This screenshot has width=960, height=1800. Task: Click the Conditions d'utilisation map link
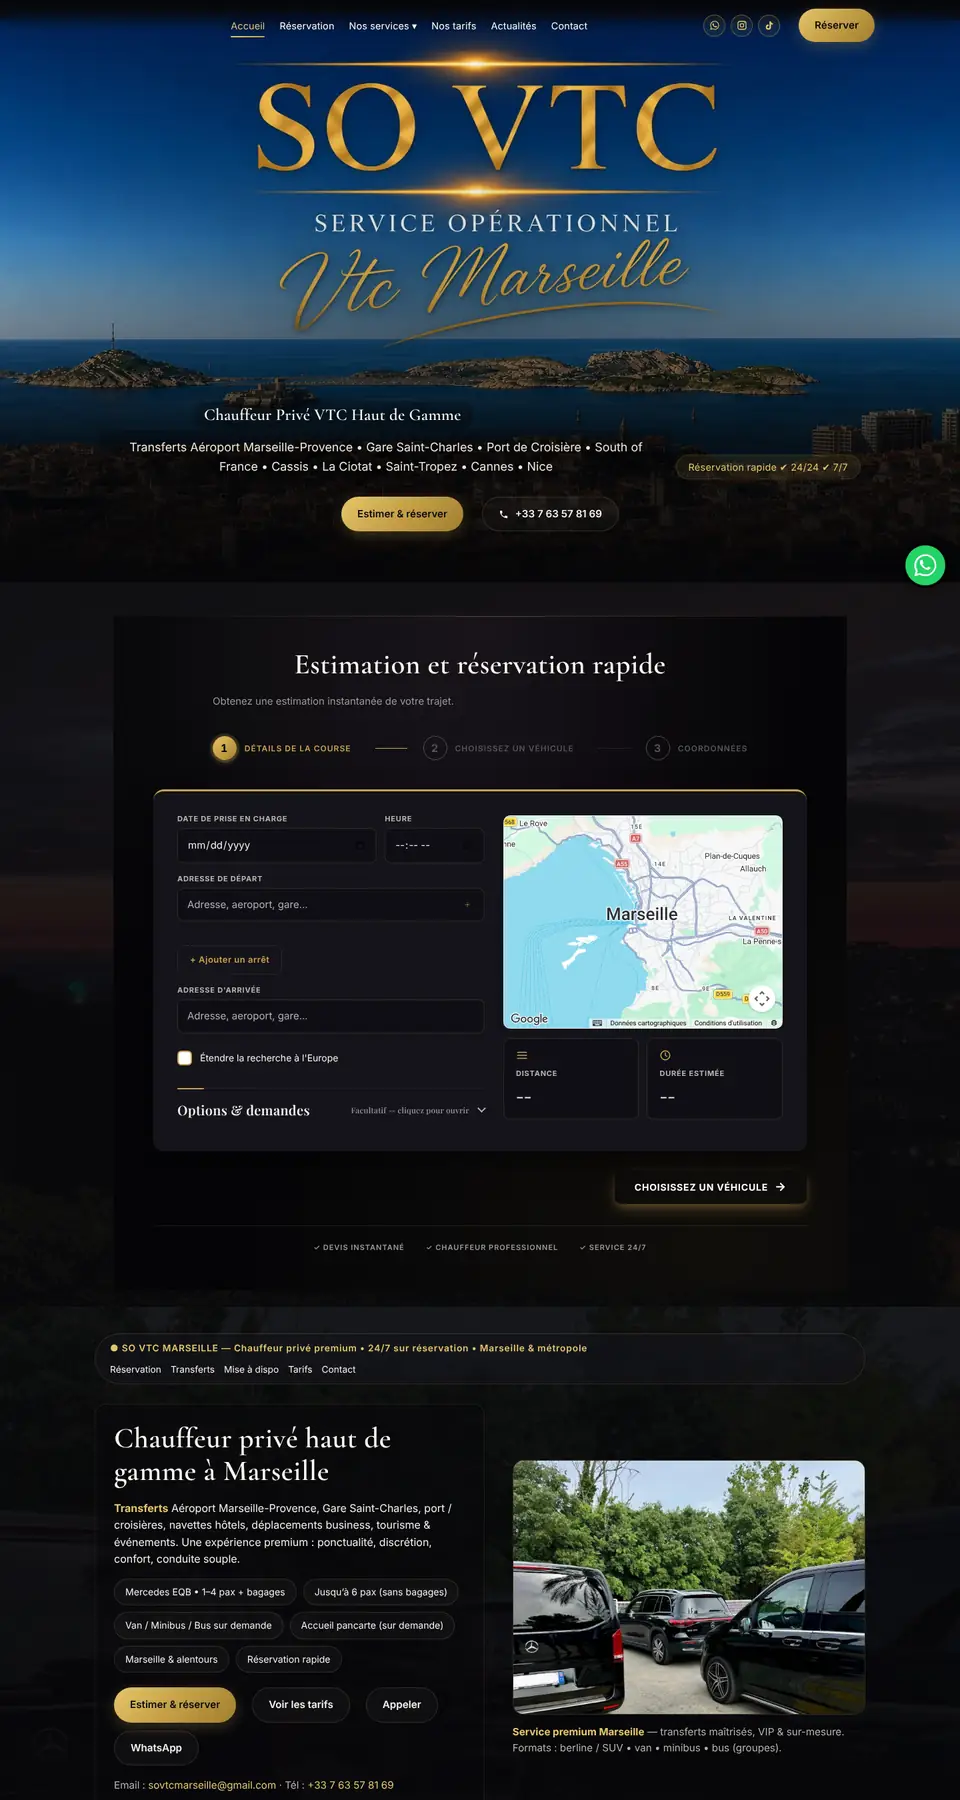728,1023
